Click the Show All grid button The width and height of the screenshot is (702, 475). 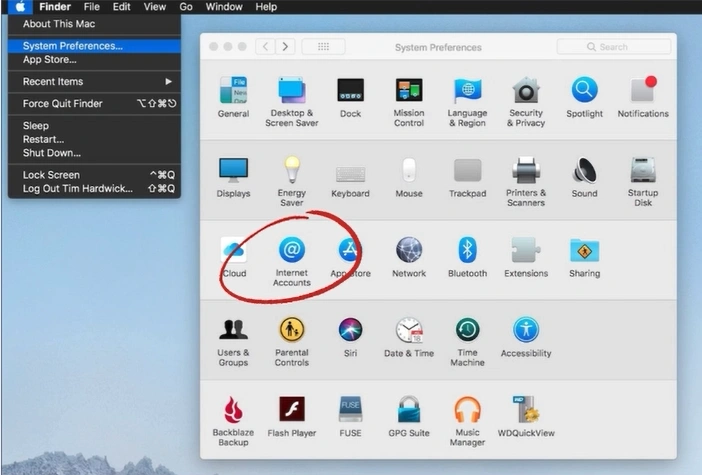tap(323, 47)
